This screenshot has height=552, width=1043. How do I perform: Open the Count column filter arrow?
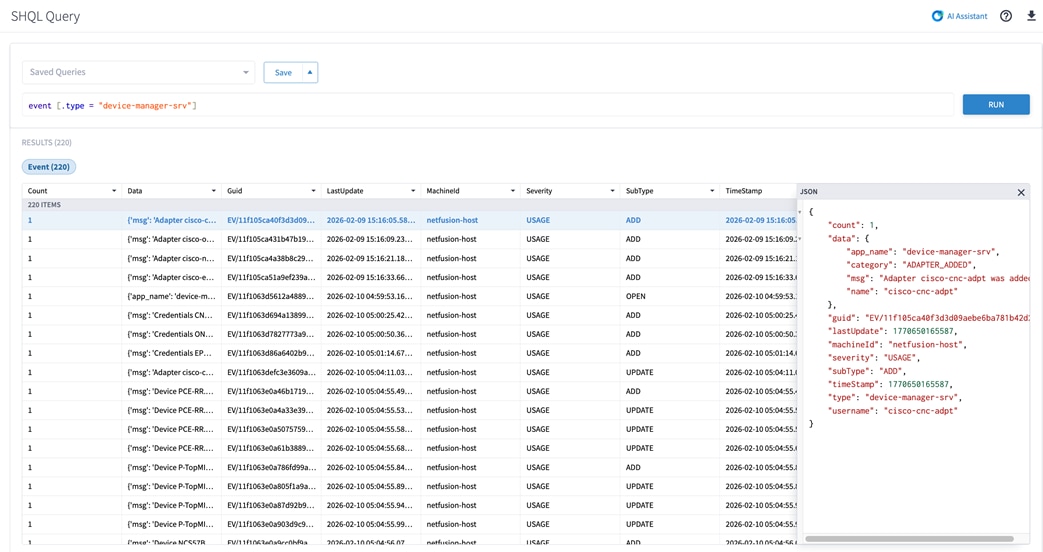pos(114,191)
